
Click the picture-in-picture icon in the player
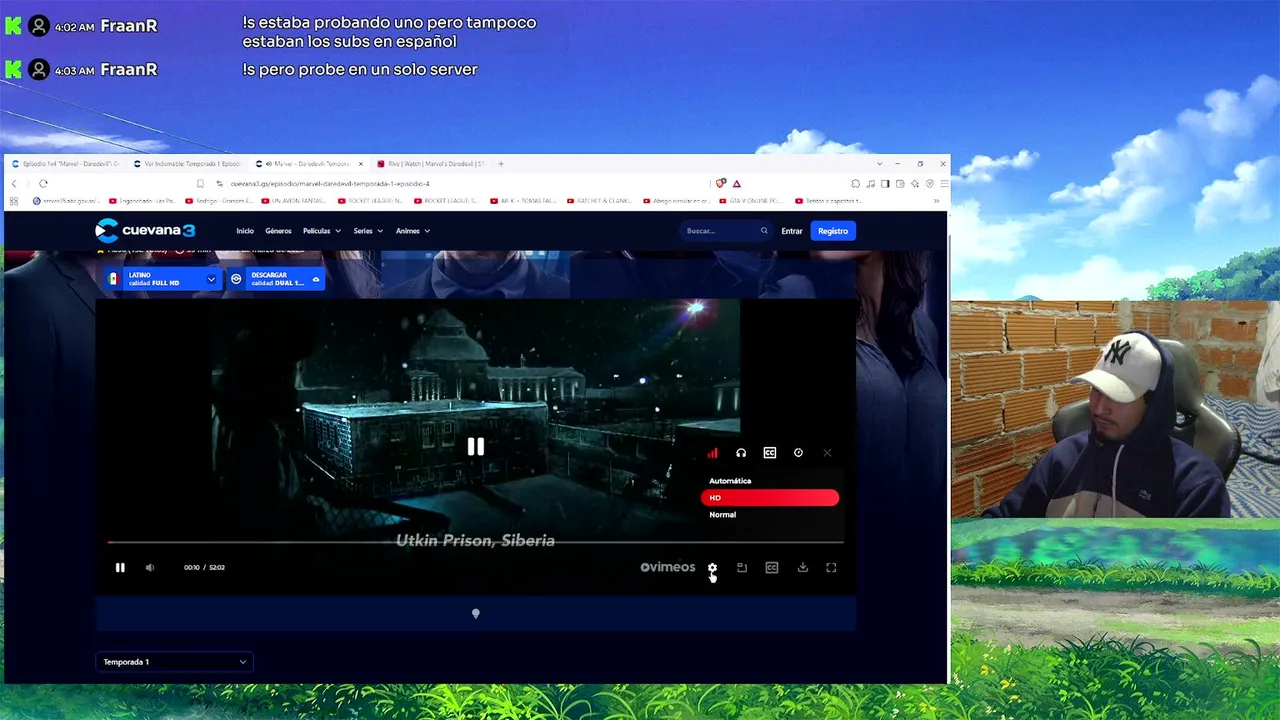(x=742, y=567)
